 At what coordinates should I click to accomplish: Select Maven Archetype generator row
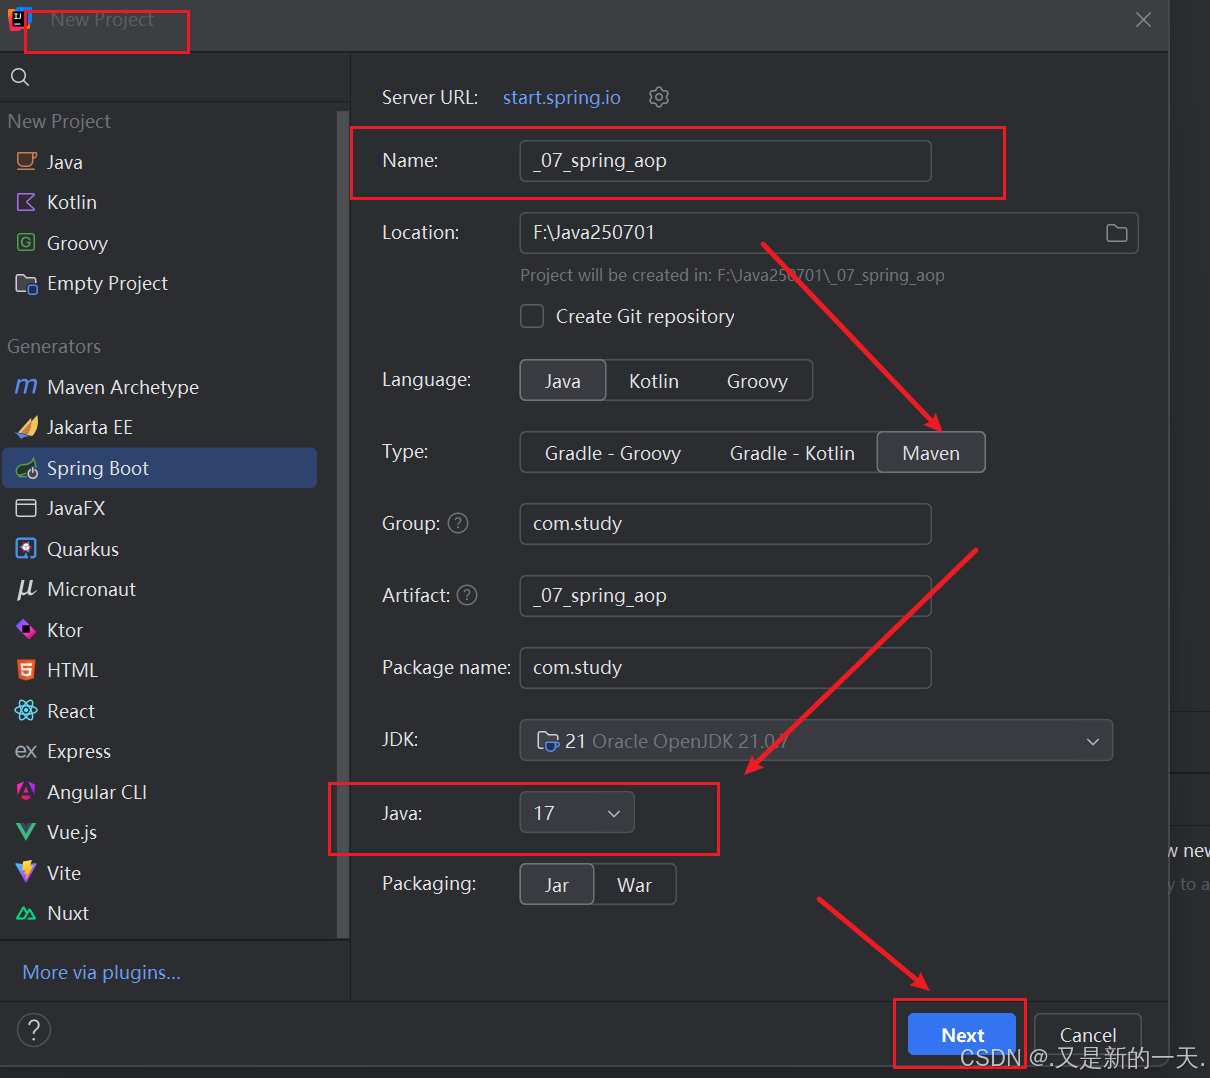(160, 387)
